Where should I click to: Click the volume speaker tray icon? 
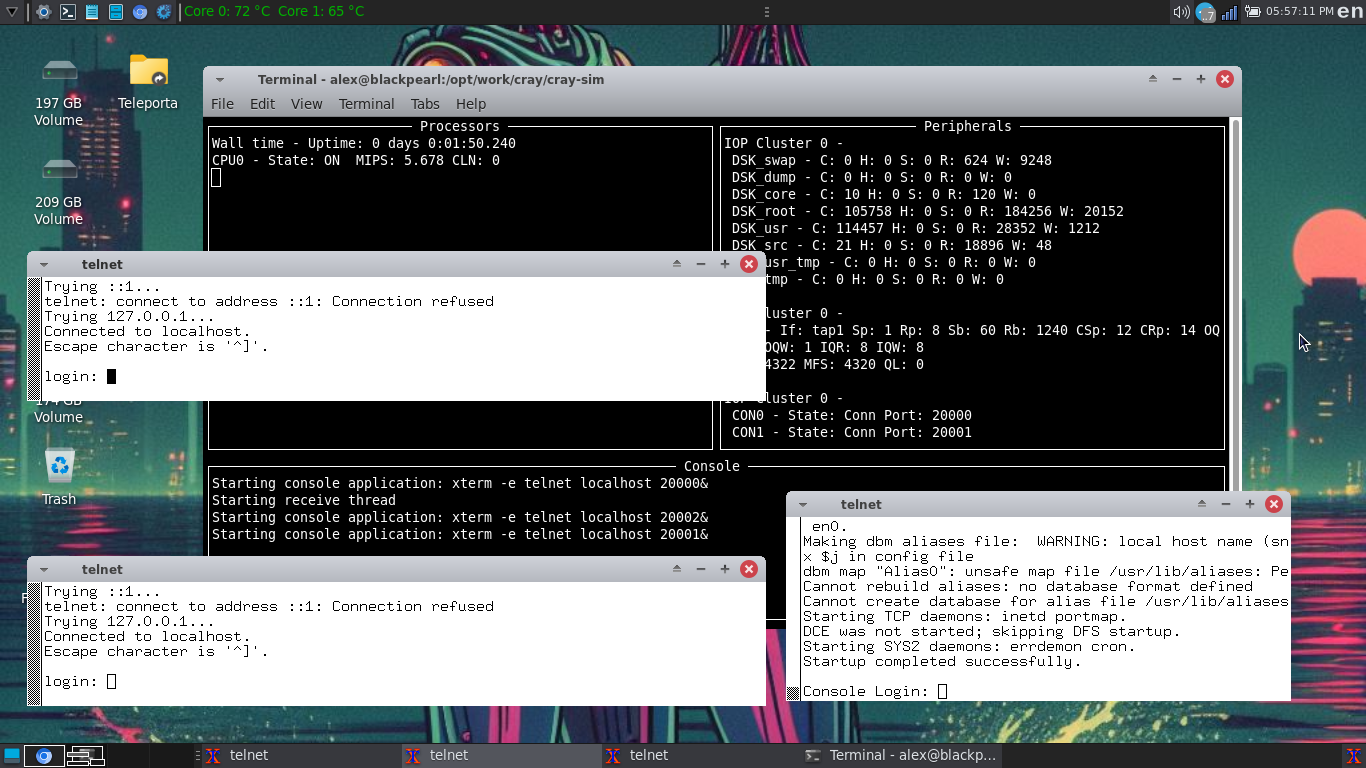tap(1180, 12)
